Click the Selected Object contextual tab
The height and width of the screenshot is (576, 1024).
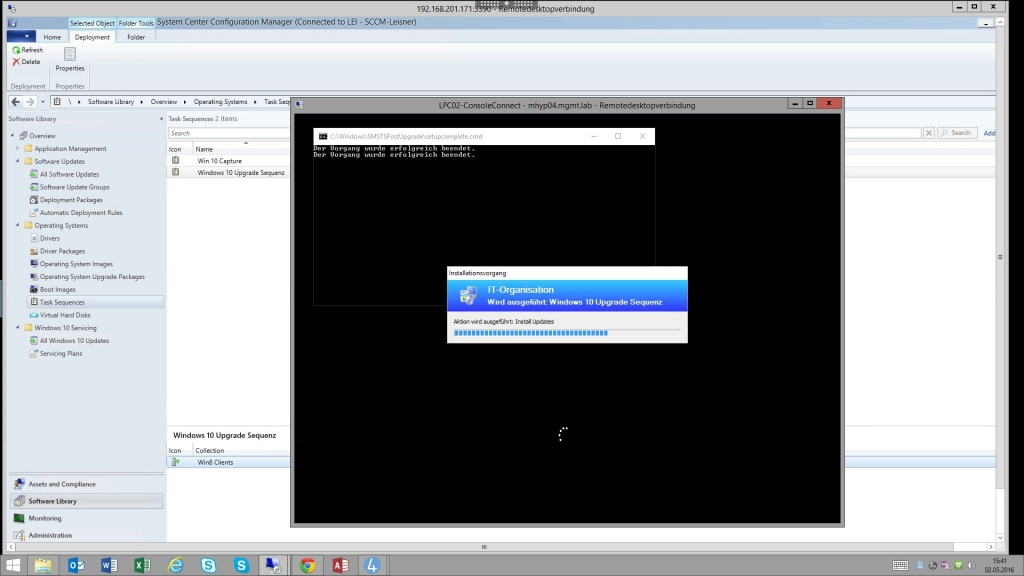92,23
